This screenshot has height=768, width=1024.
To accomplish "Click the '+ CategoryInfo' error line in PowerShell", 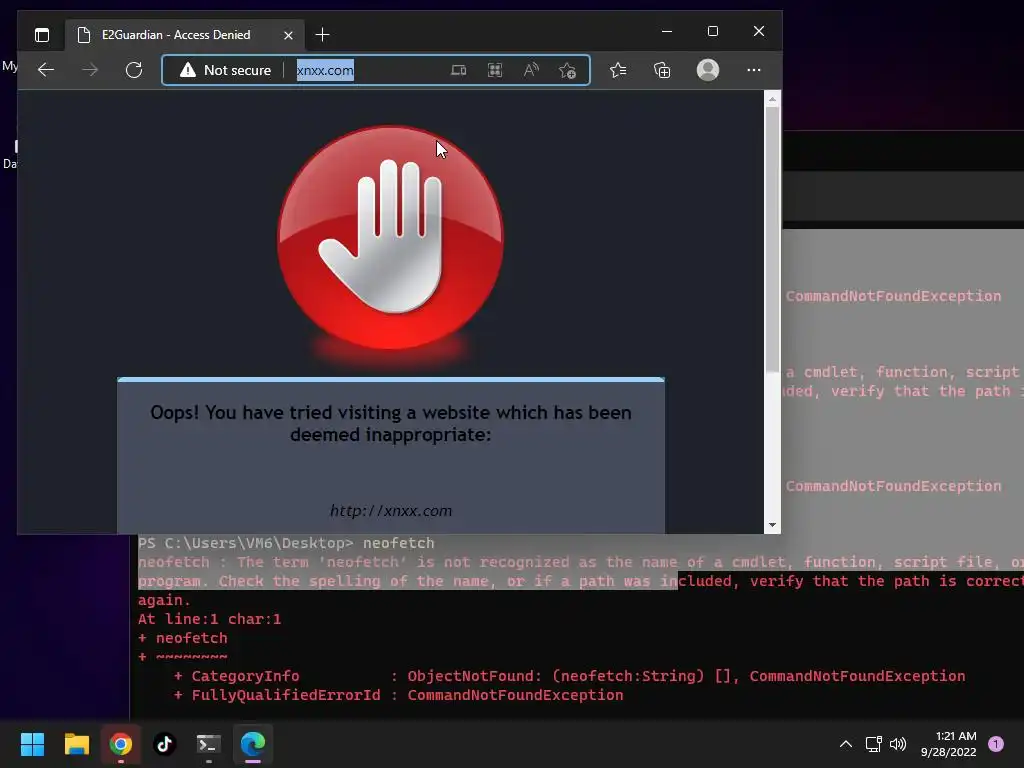I will 569,676.
